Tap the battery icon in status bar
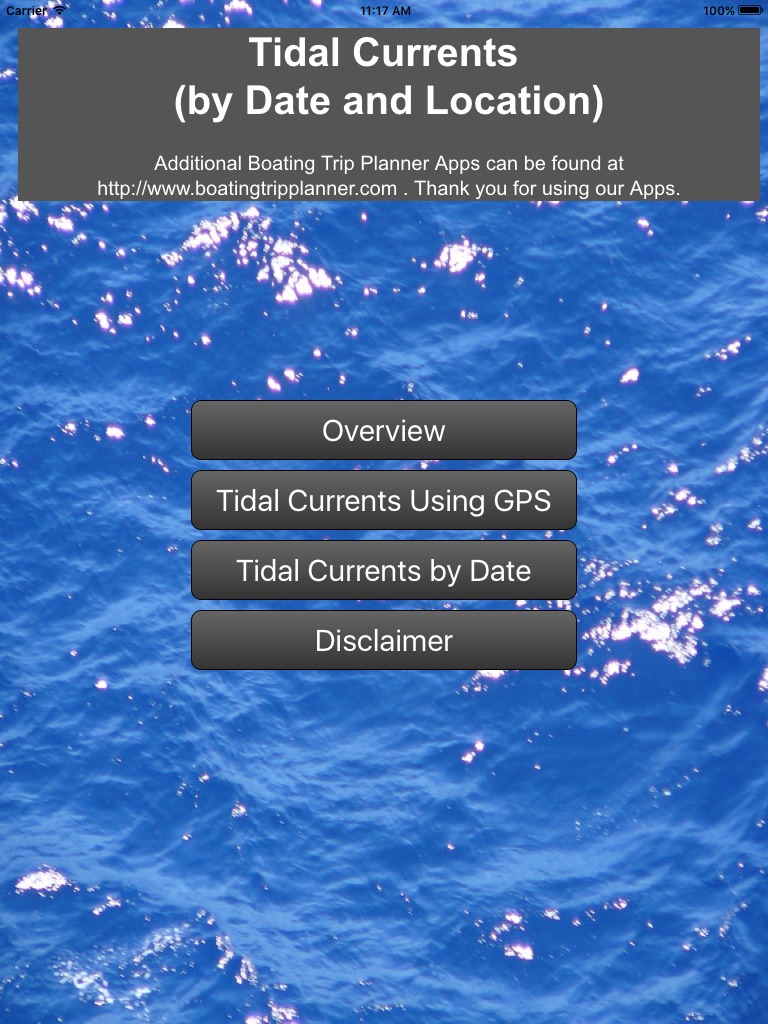This screenshot has width=768, height=1024. [x=750, y=10]
